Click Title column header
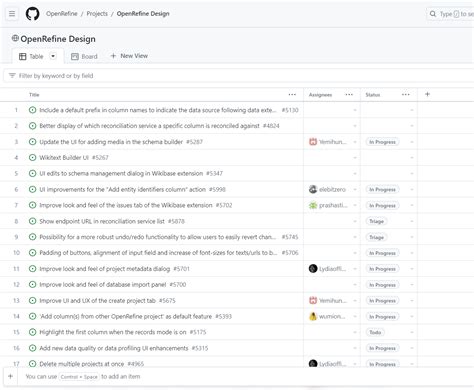 coord(34,95)
